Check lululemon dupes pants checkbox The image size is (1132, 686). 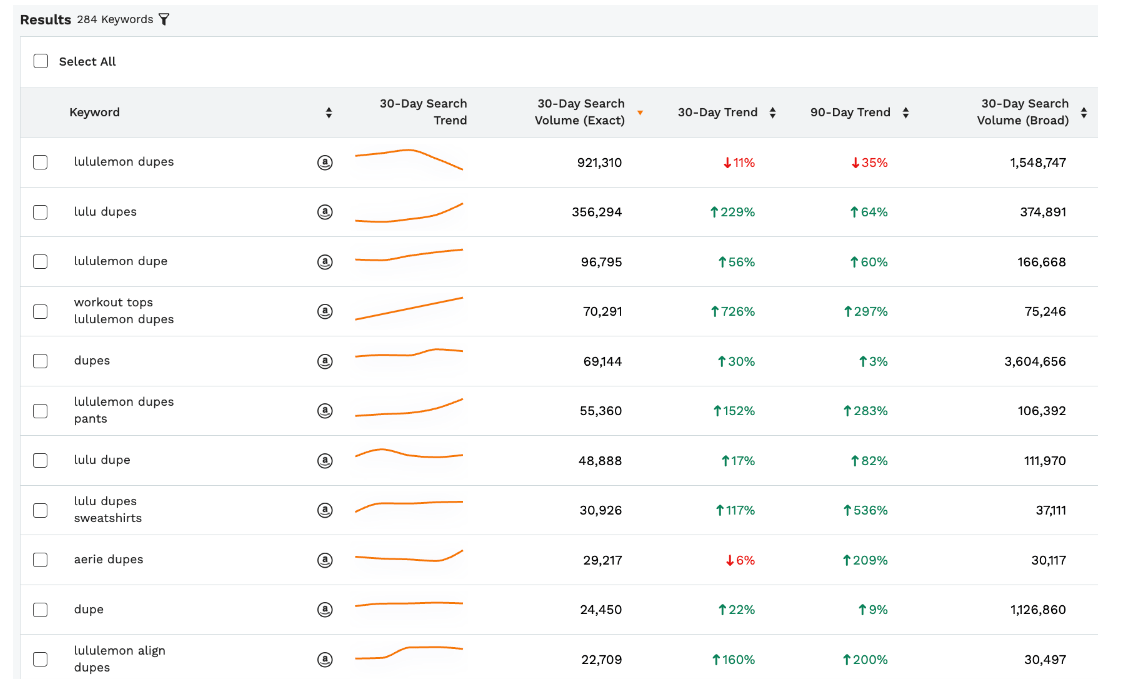click(x=40, y=411)
